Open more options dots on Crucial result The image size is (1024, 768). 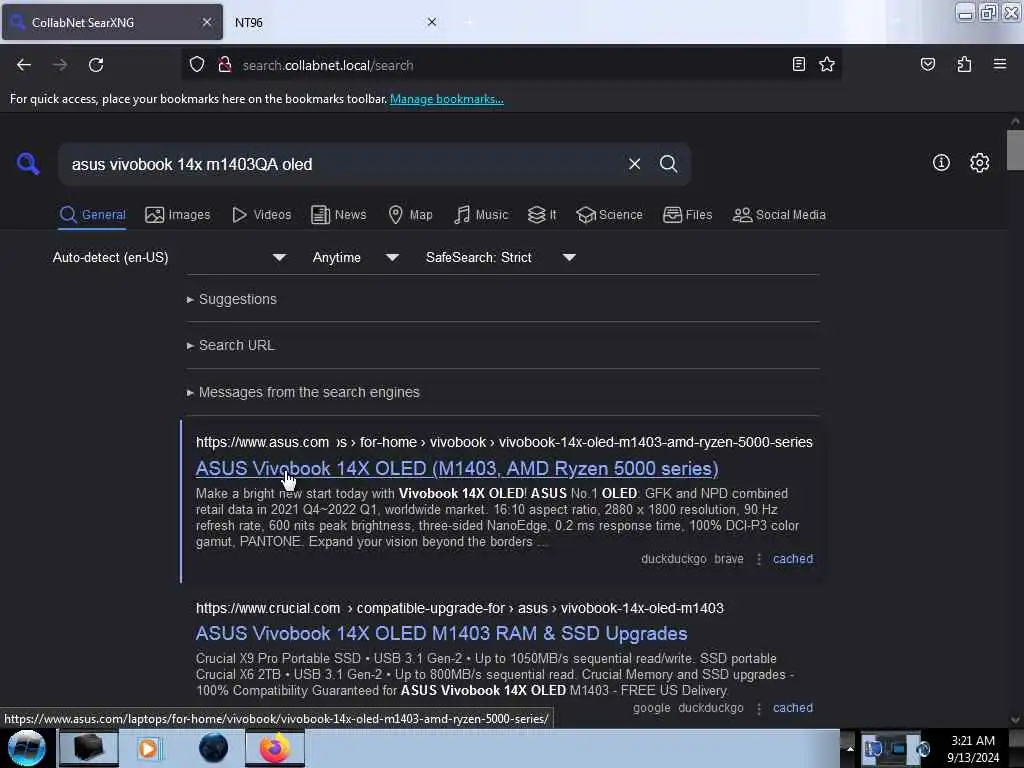tap(758, 708)
